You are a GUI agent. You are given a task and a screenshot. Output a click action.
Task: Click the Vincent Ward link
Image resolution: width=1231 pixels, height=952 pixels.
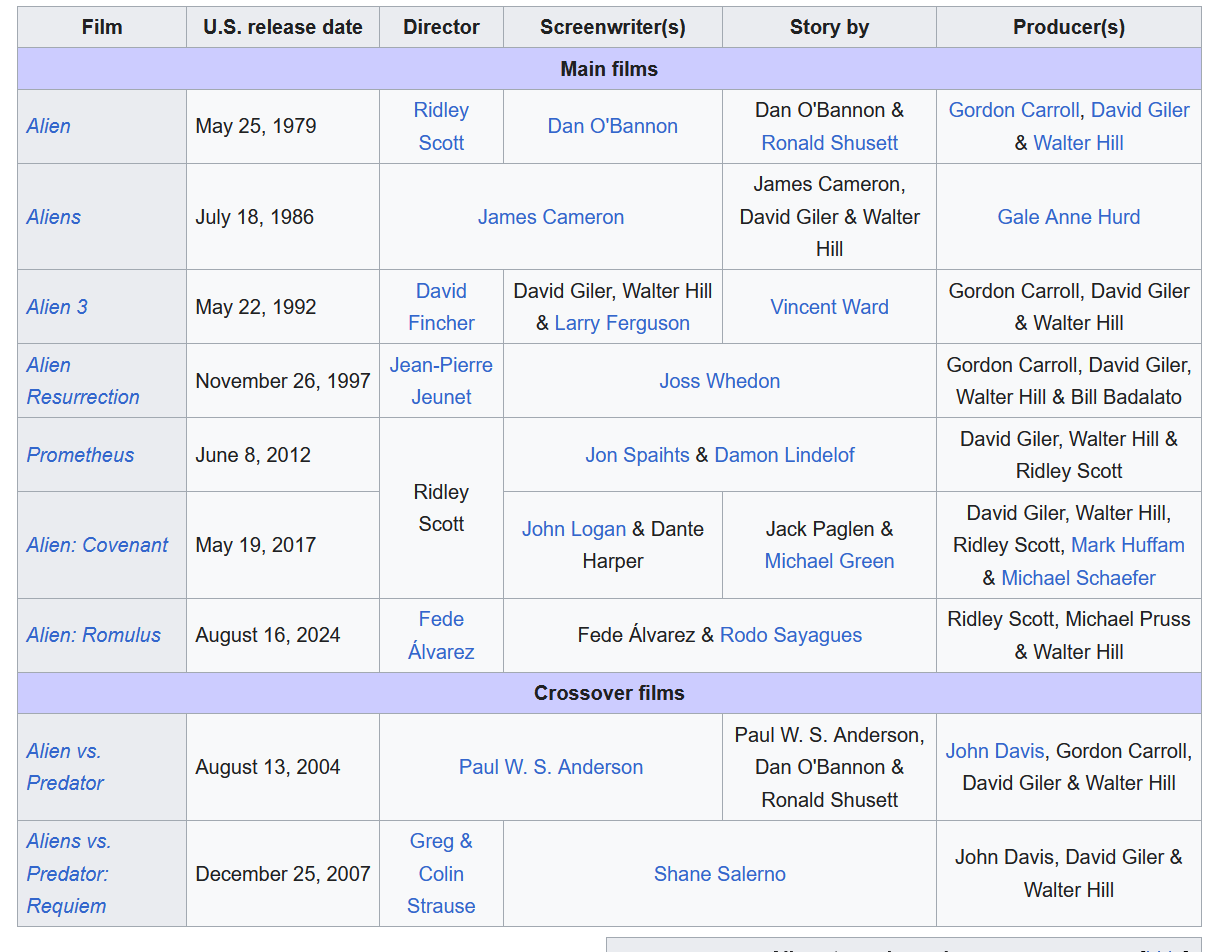829,307
